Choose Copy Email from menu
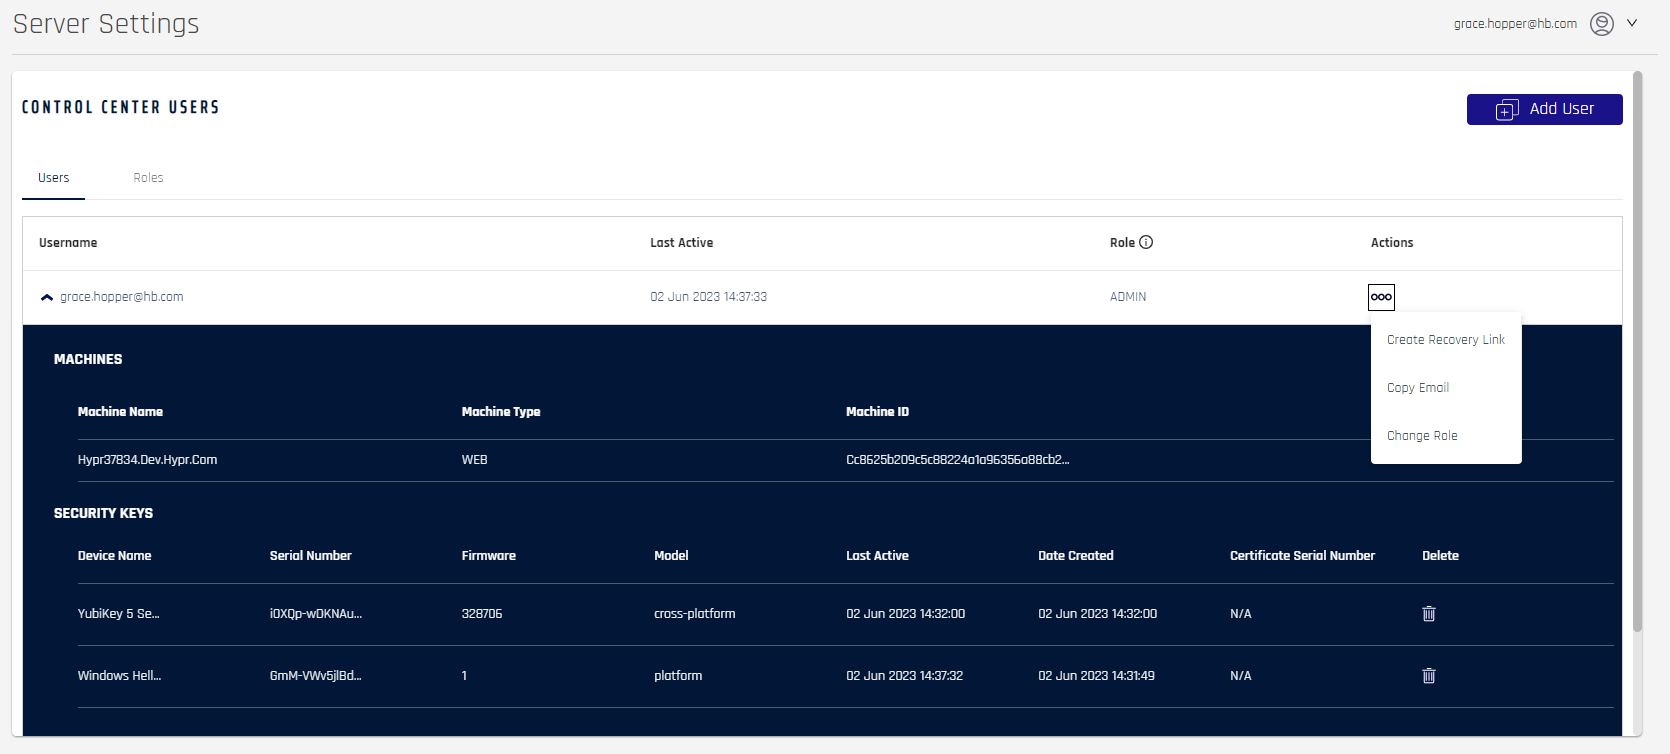 [1418, 388]
